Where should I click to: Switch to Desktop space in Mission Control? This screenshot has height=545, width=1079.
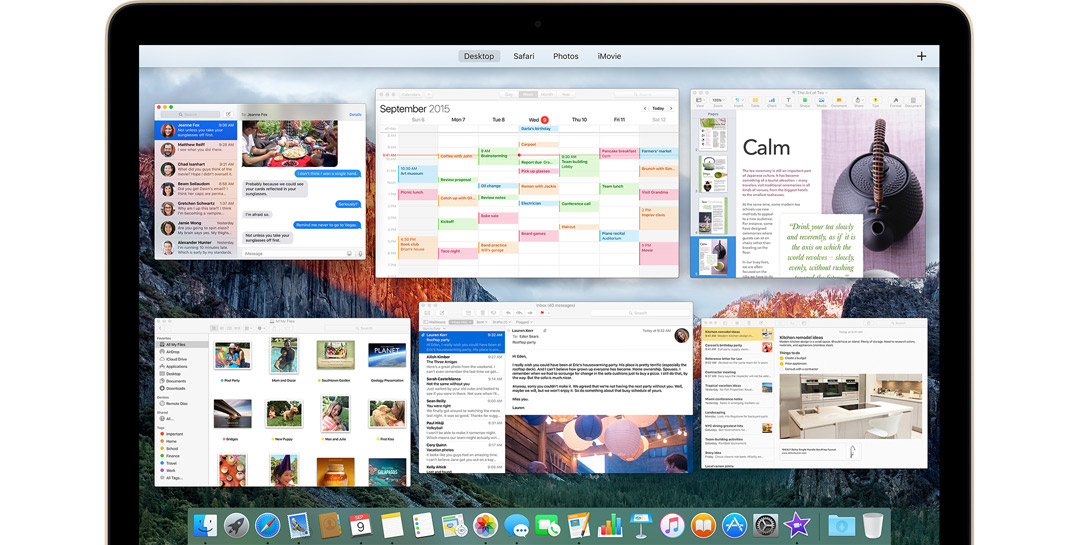pyautogui.click(x=479, y=56)
